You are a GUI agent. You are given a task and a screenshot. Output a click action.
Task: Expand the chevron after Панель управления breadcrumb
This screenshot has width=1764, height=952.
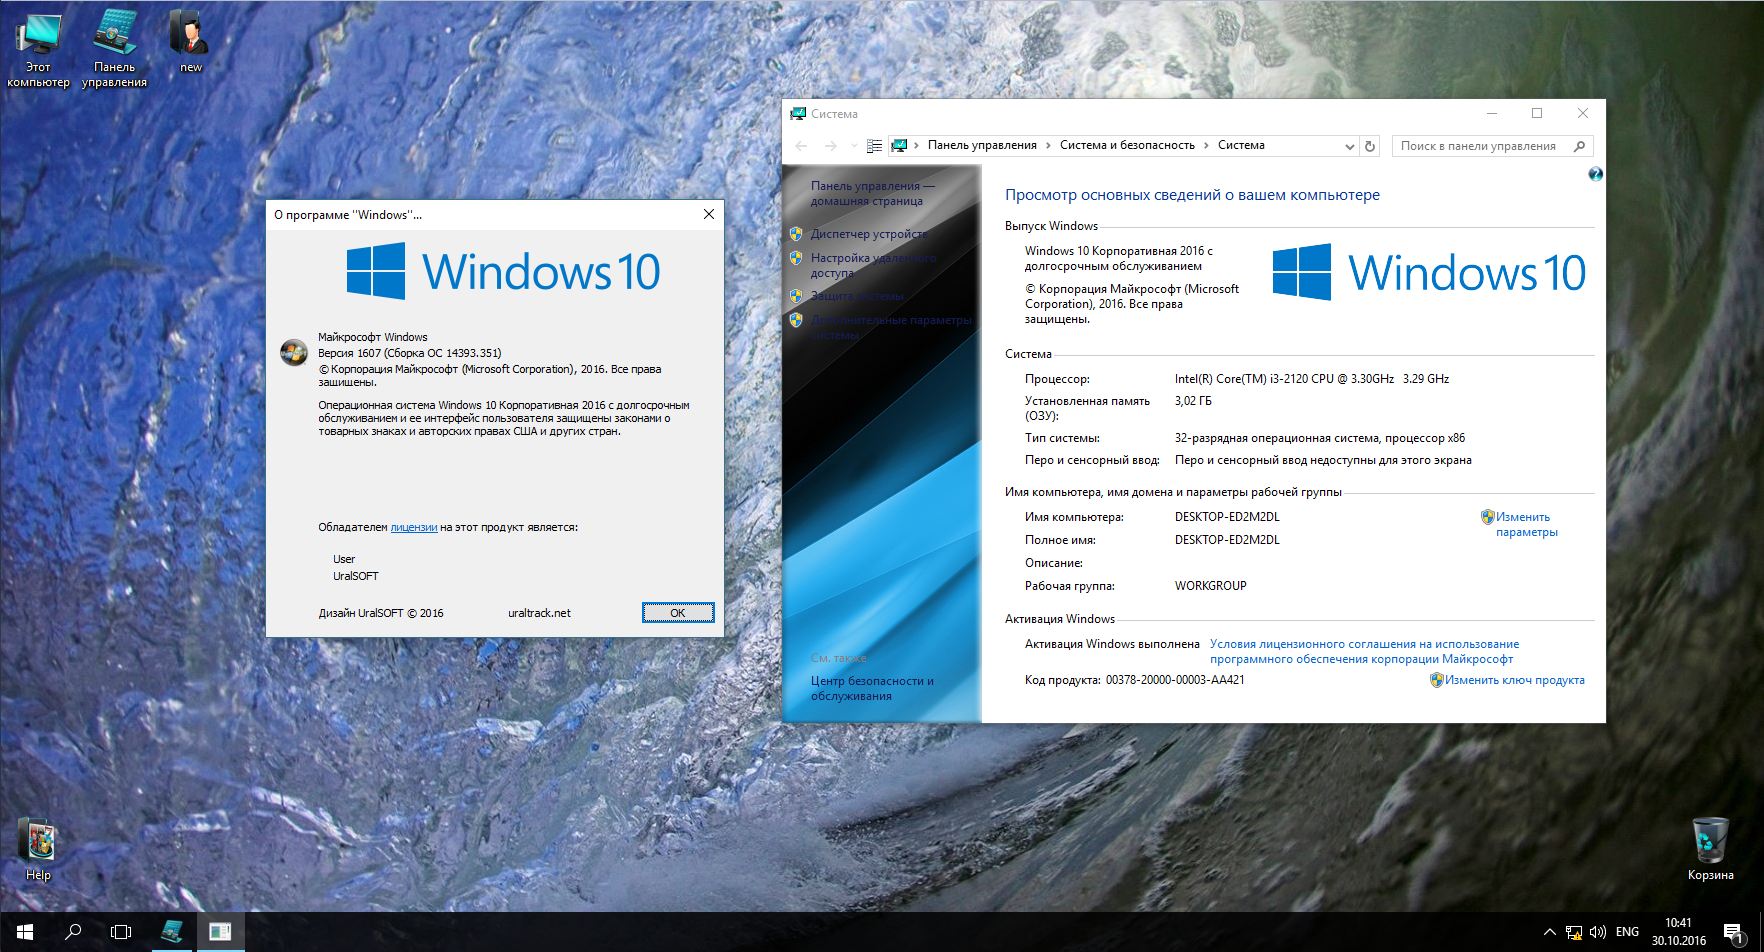[1049, 146]
